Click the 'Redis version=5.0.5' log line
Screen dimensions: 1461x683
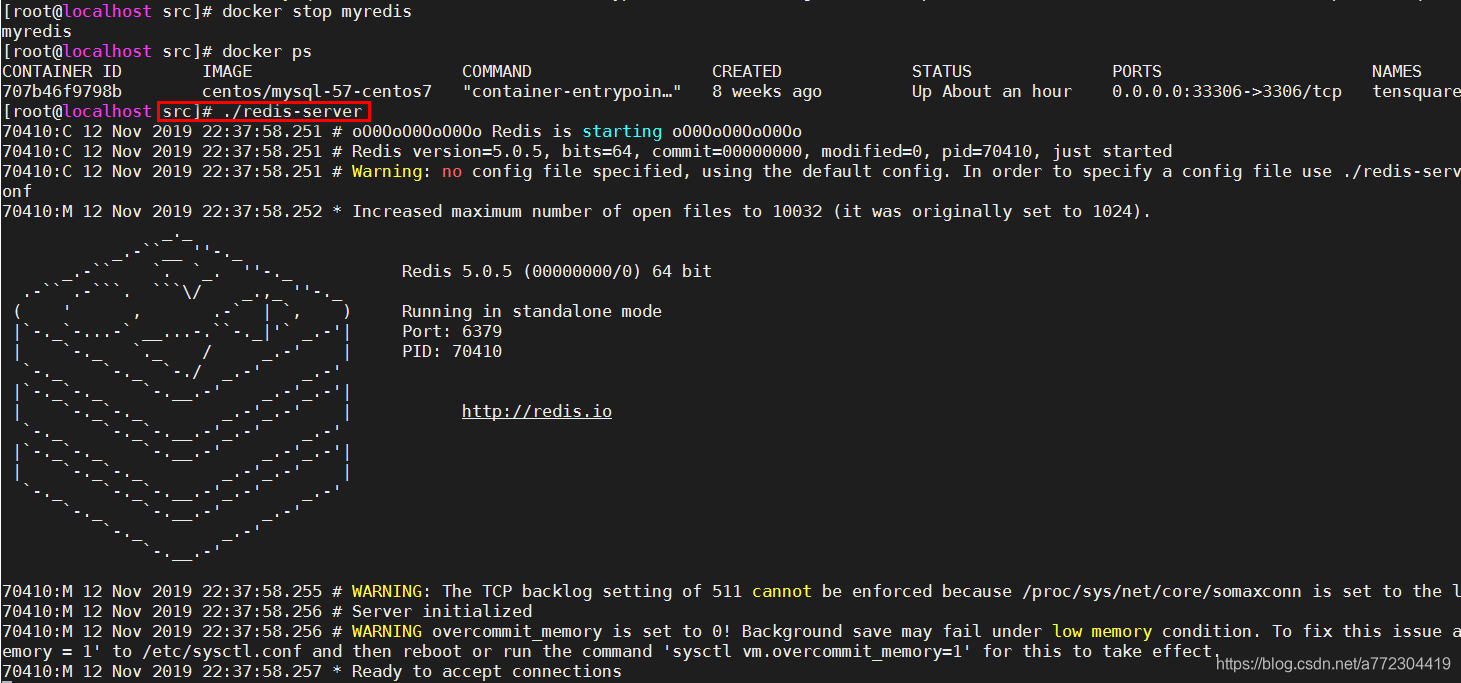click(587, 151)
